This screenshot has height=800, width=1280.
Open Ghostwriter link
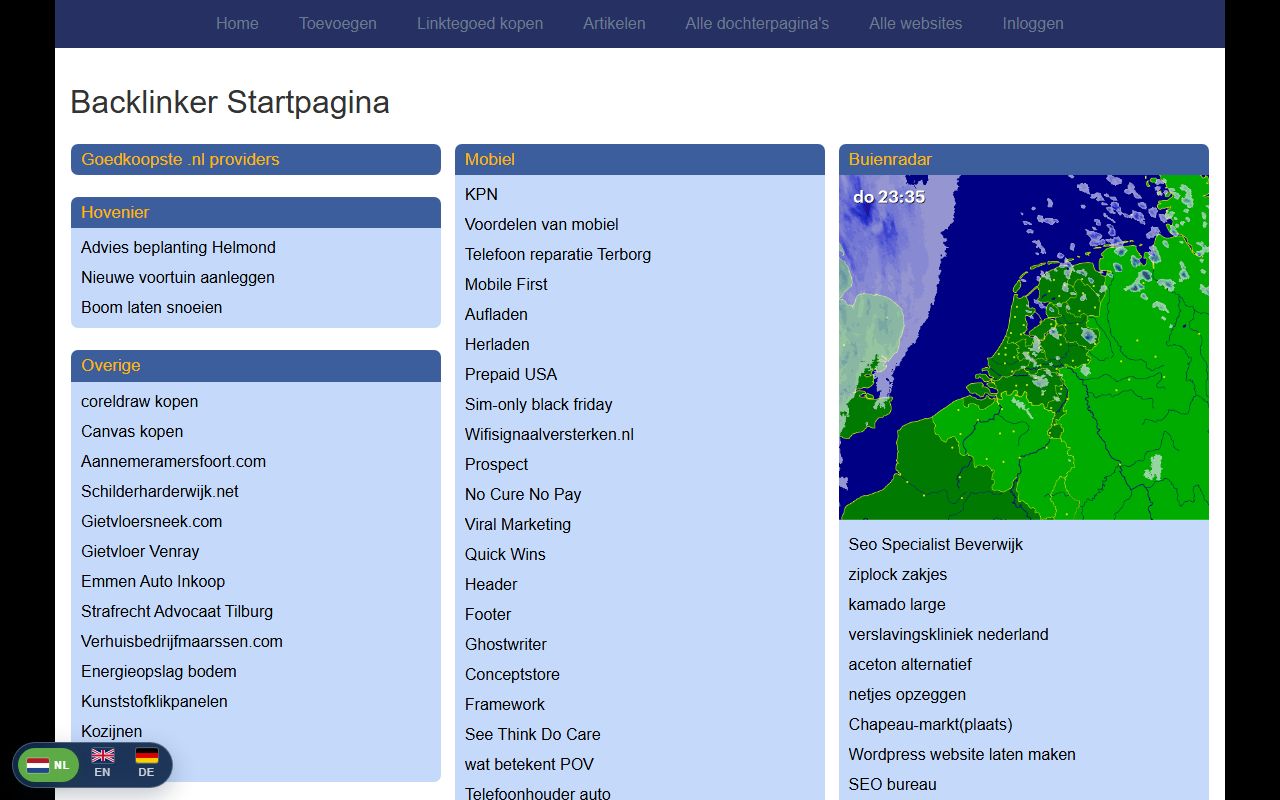pyautogui.click(x=506, y=644)
